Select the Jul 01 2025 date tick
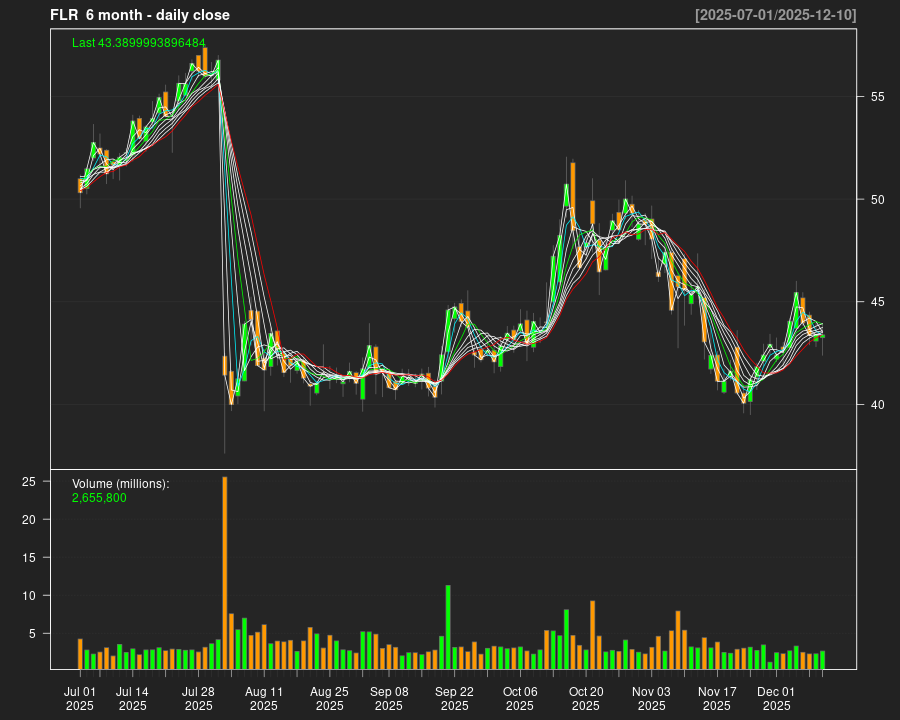 click(x=80, y=698)
